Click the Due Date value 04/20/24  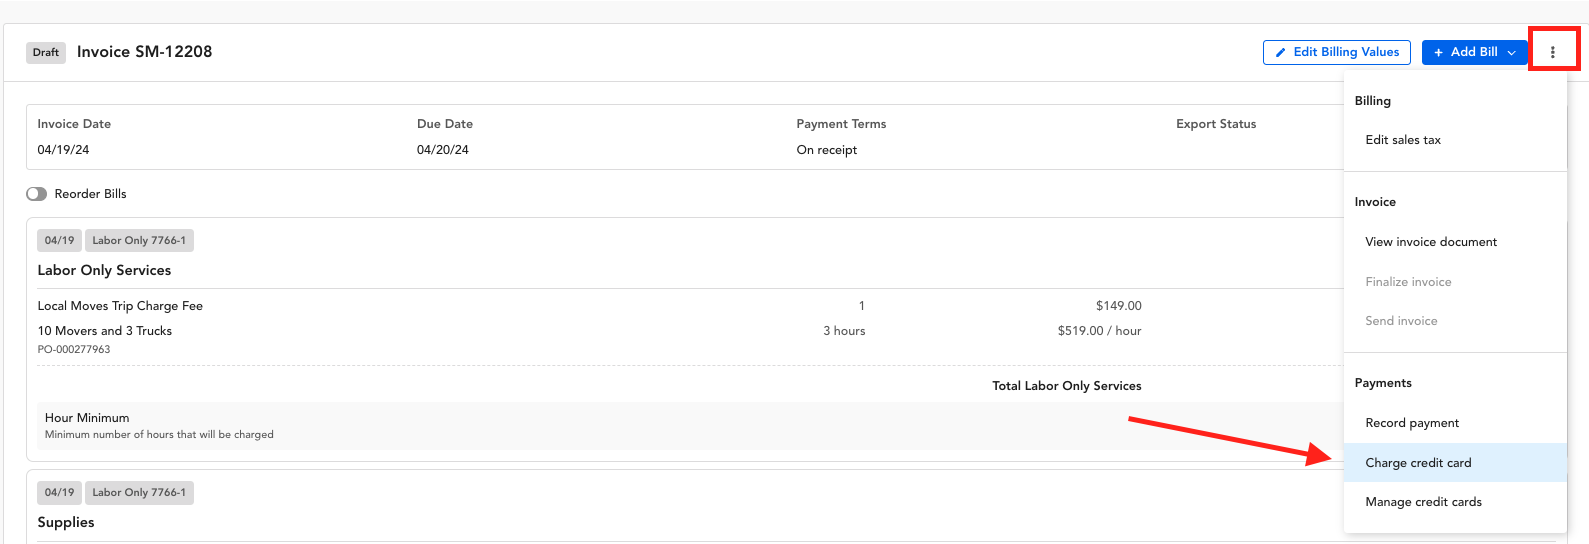pyautogui.click(x=442, y=150)
